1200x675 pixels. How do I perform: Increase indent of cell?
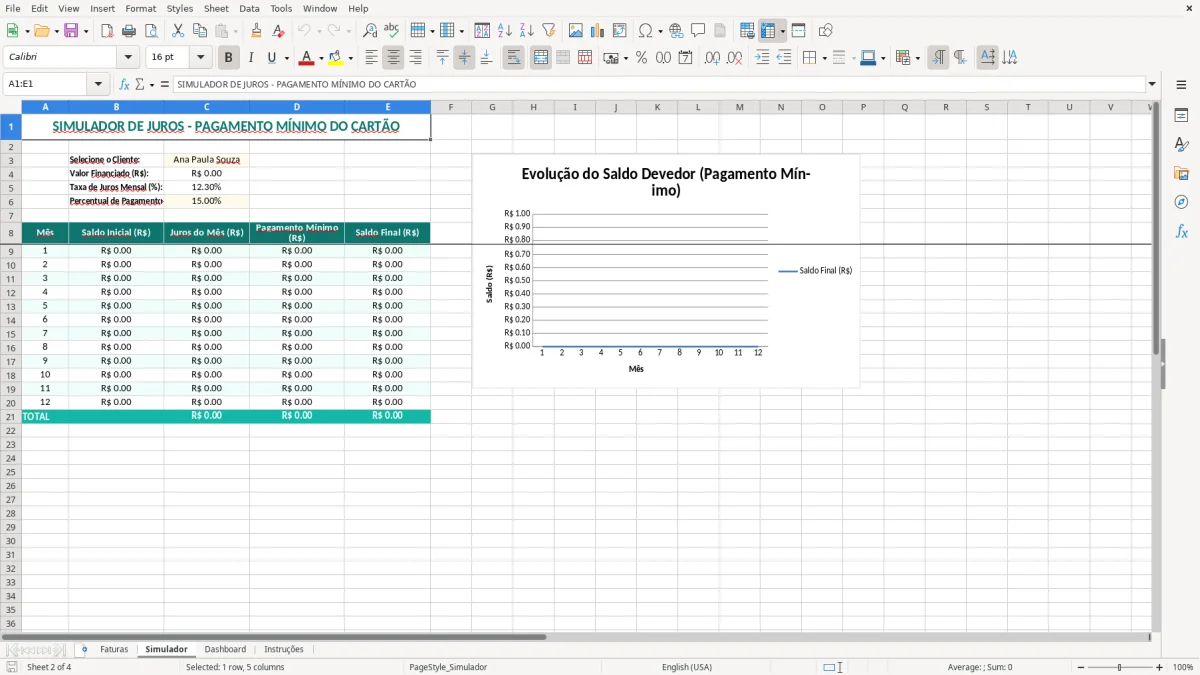762,58
